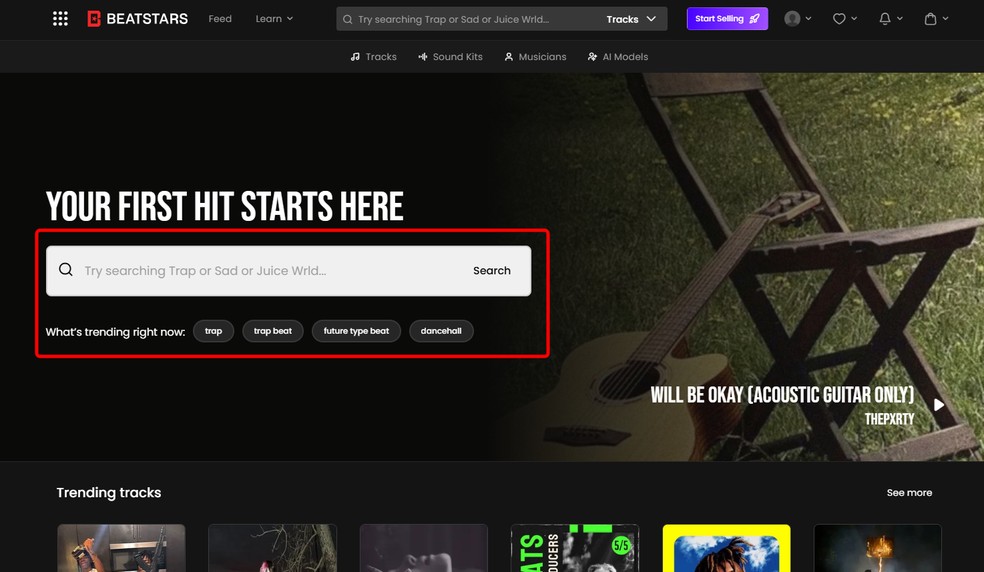Select the 'future type beat' trending tag

pyautogui.click(x=356, y=331)
